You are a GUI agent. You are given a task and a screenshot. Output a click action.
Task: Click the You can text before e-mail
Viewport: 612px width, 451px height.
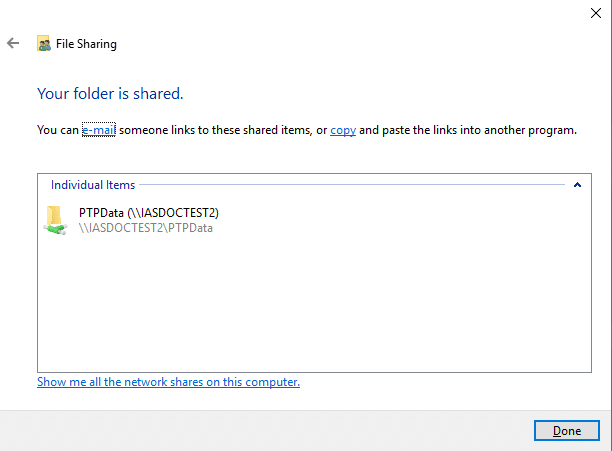click(x=58, y=130)
